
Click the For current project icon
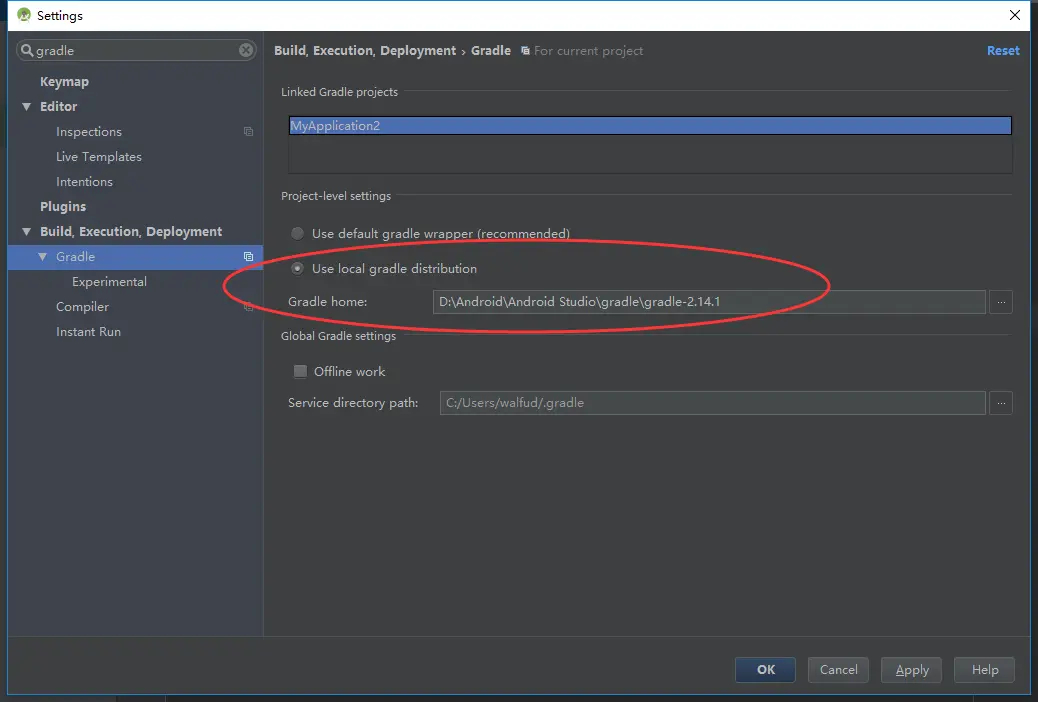point(525,51)
